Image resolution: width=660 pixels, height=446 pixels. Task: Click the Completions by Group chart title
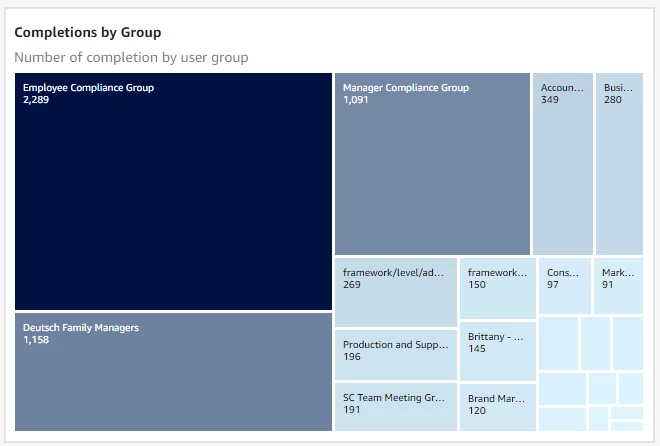coord(88,33)
